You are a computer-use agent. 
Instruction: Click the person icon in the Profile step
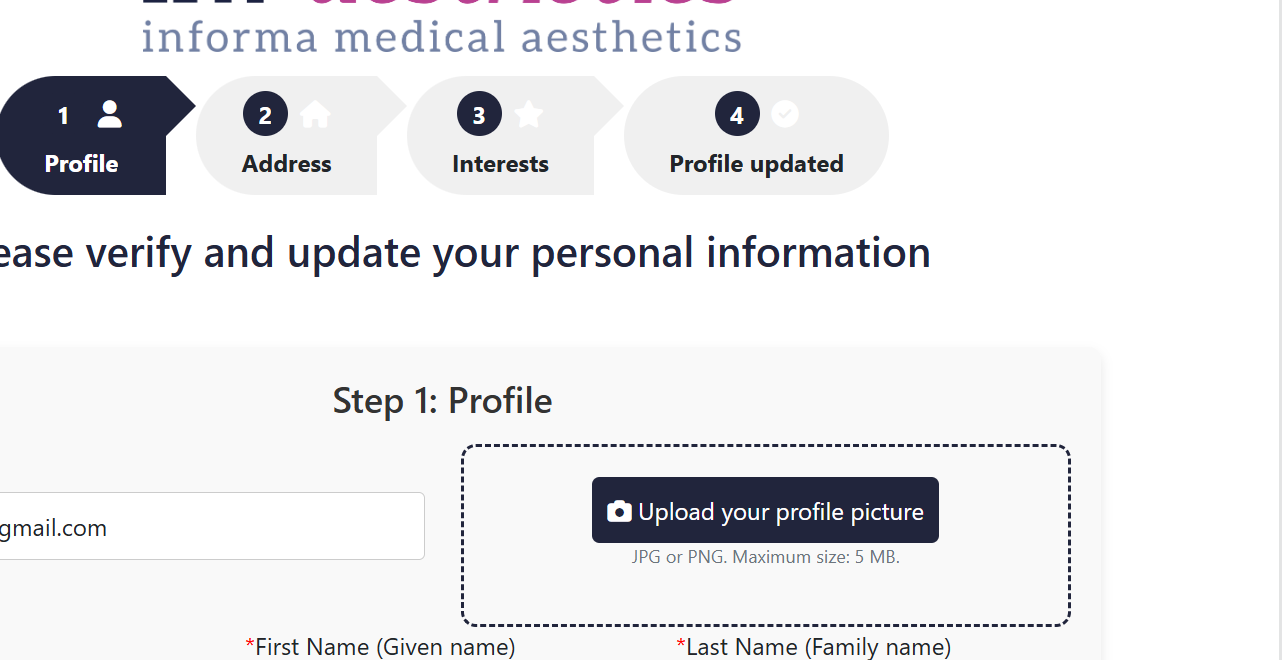click(109, 115)
